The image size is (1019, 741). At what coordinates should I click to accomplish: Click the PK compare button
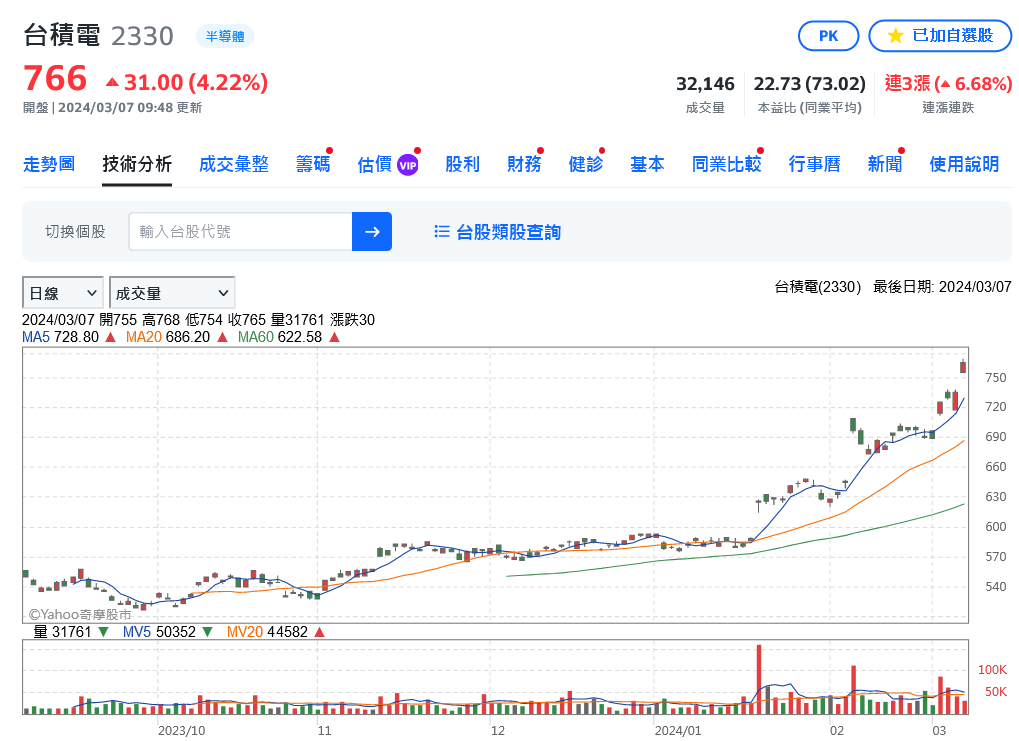coord(828,36)
